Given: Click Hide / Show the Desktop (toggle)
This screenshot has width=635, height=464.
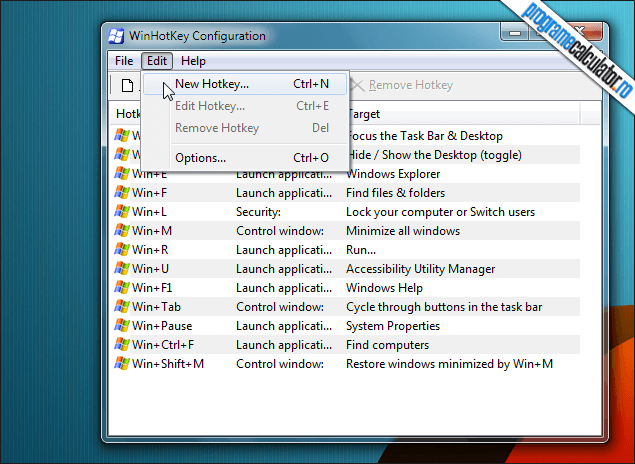Looking at the screenshot, I should point(435,155).
